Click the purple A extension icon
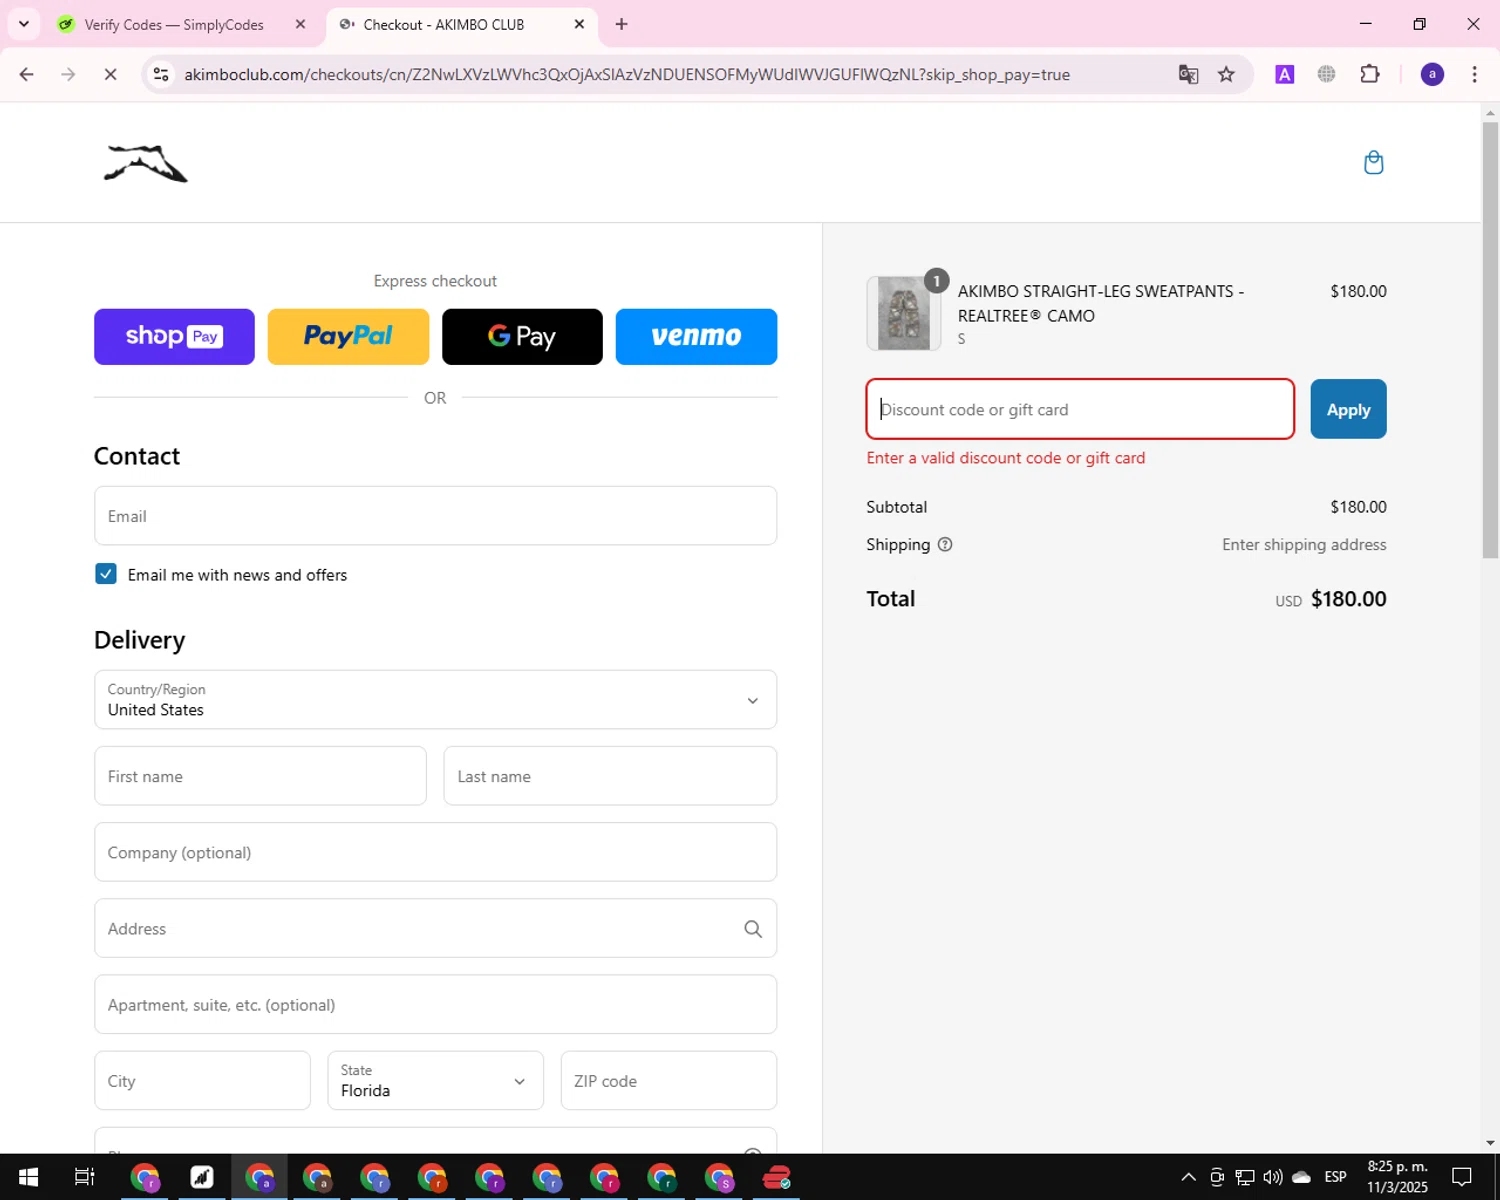Image resolution: width=1500 pixels, height=1200 pixels. coord(1285,74)
